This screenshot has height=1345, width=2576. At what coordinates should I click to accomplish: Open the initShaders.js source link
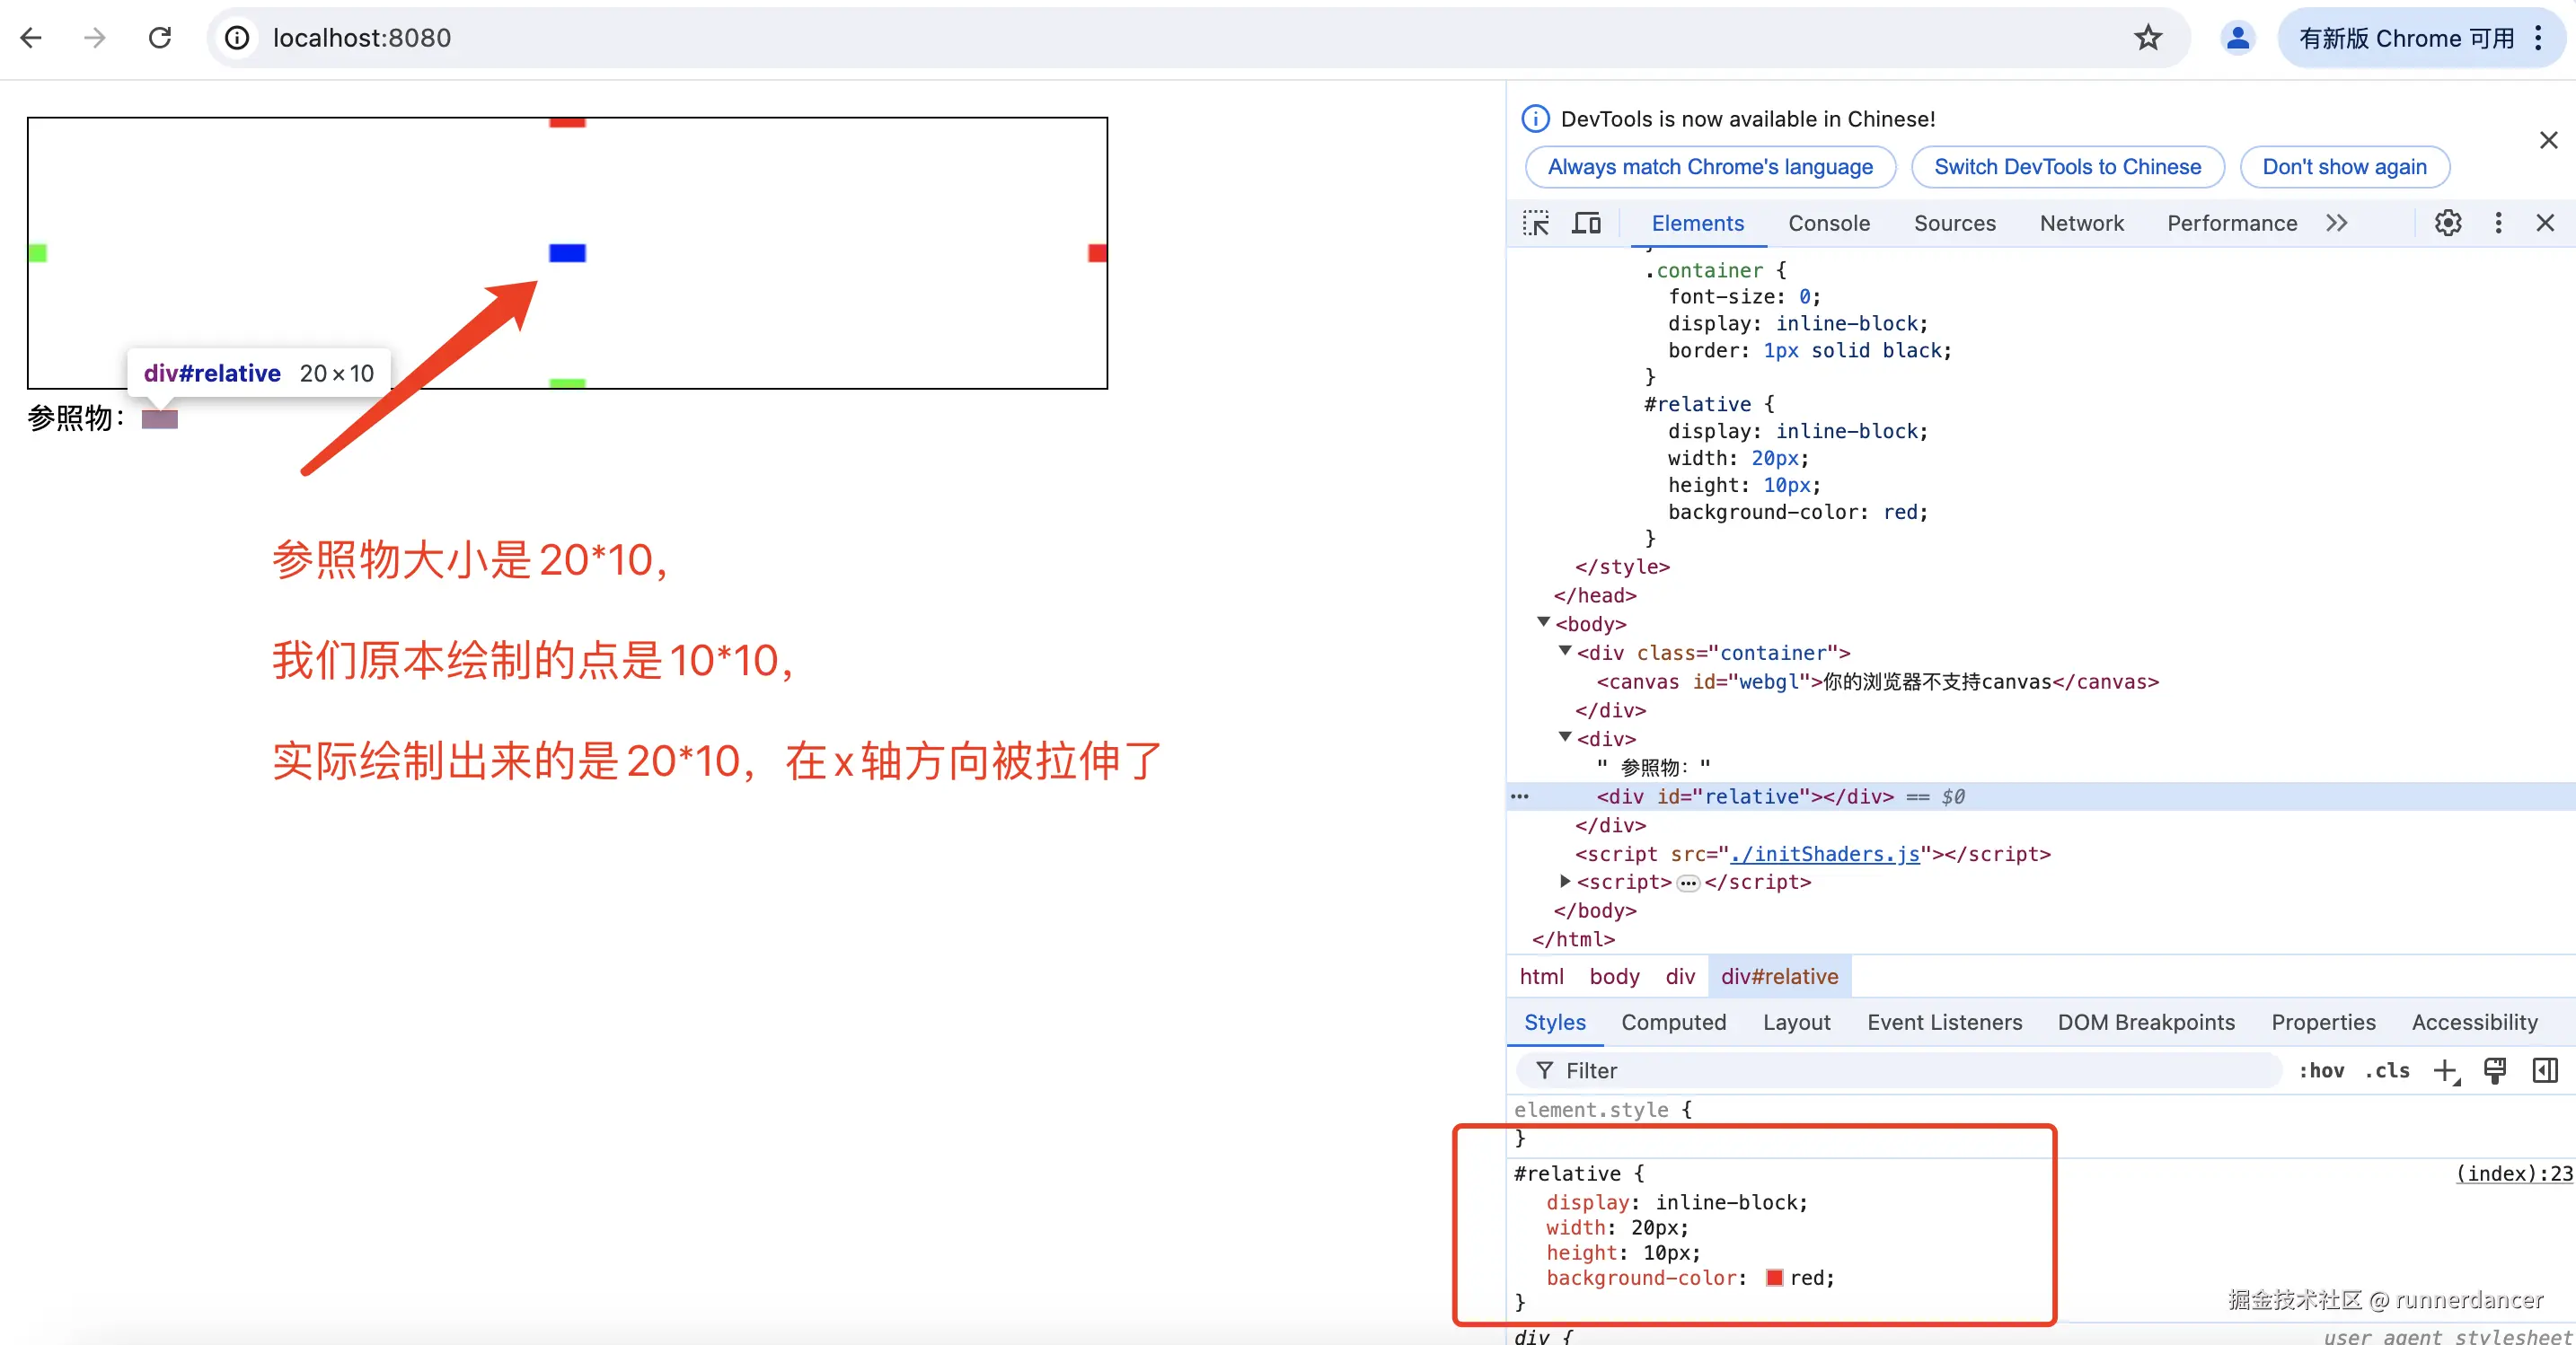pyautogui.click(x=1824, y=854)
